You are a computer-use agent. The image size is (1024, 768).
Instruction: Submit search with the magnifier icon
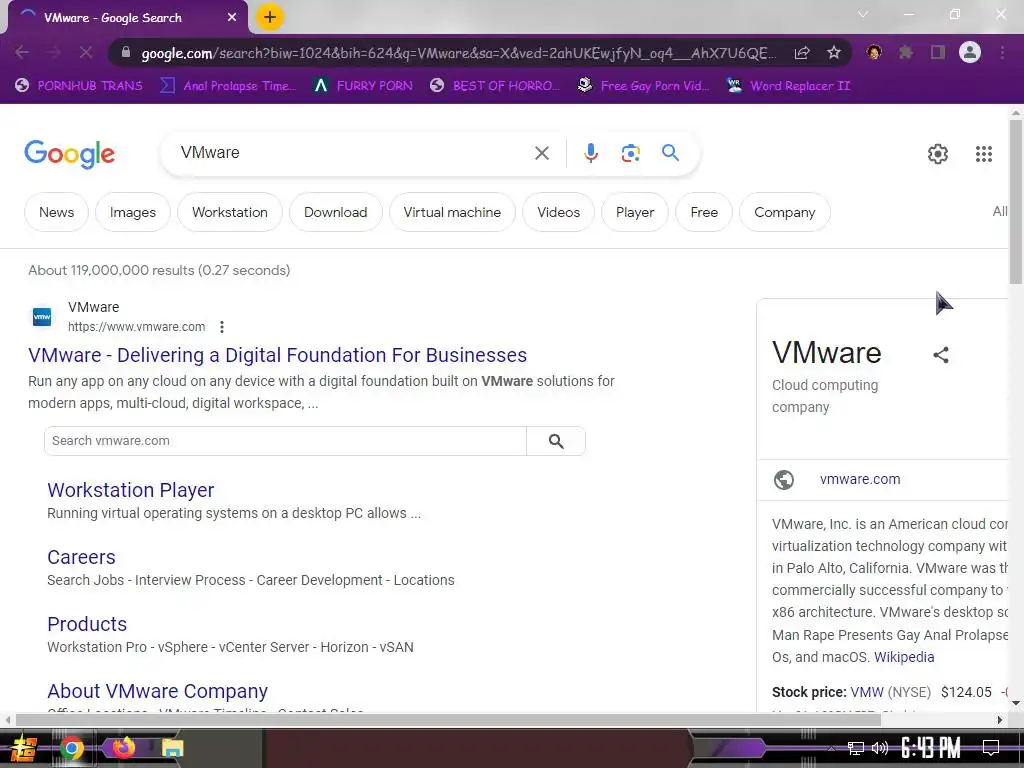(670, 153)
